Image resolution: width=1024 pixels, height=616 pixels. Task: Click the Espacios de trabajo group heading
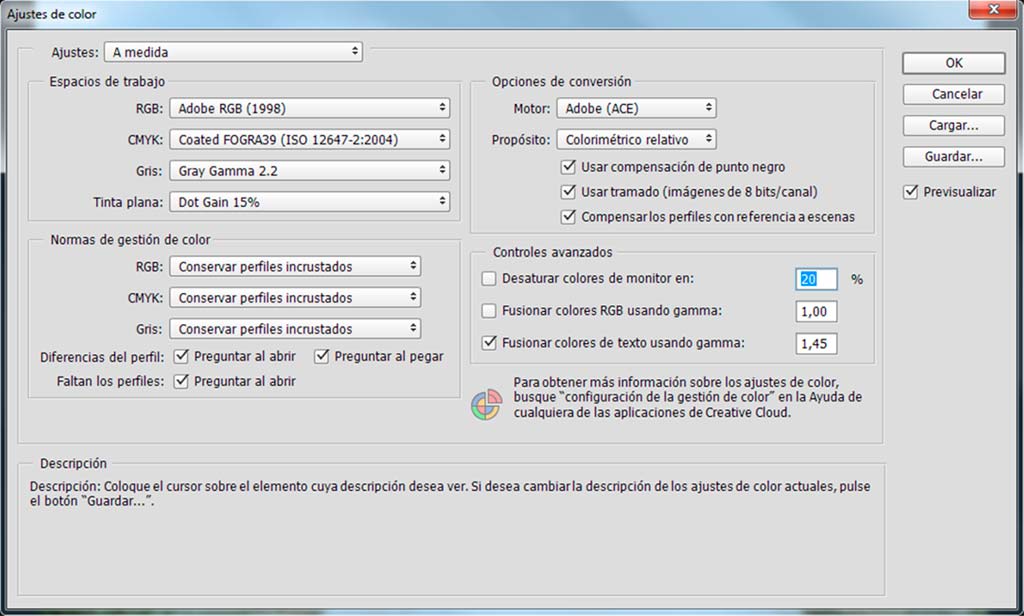click(x=107, y=82)
